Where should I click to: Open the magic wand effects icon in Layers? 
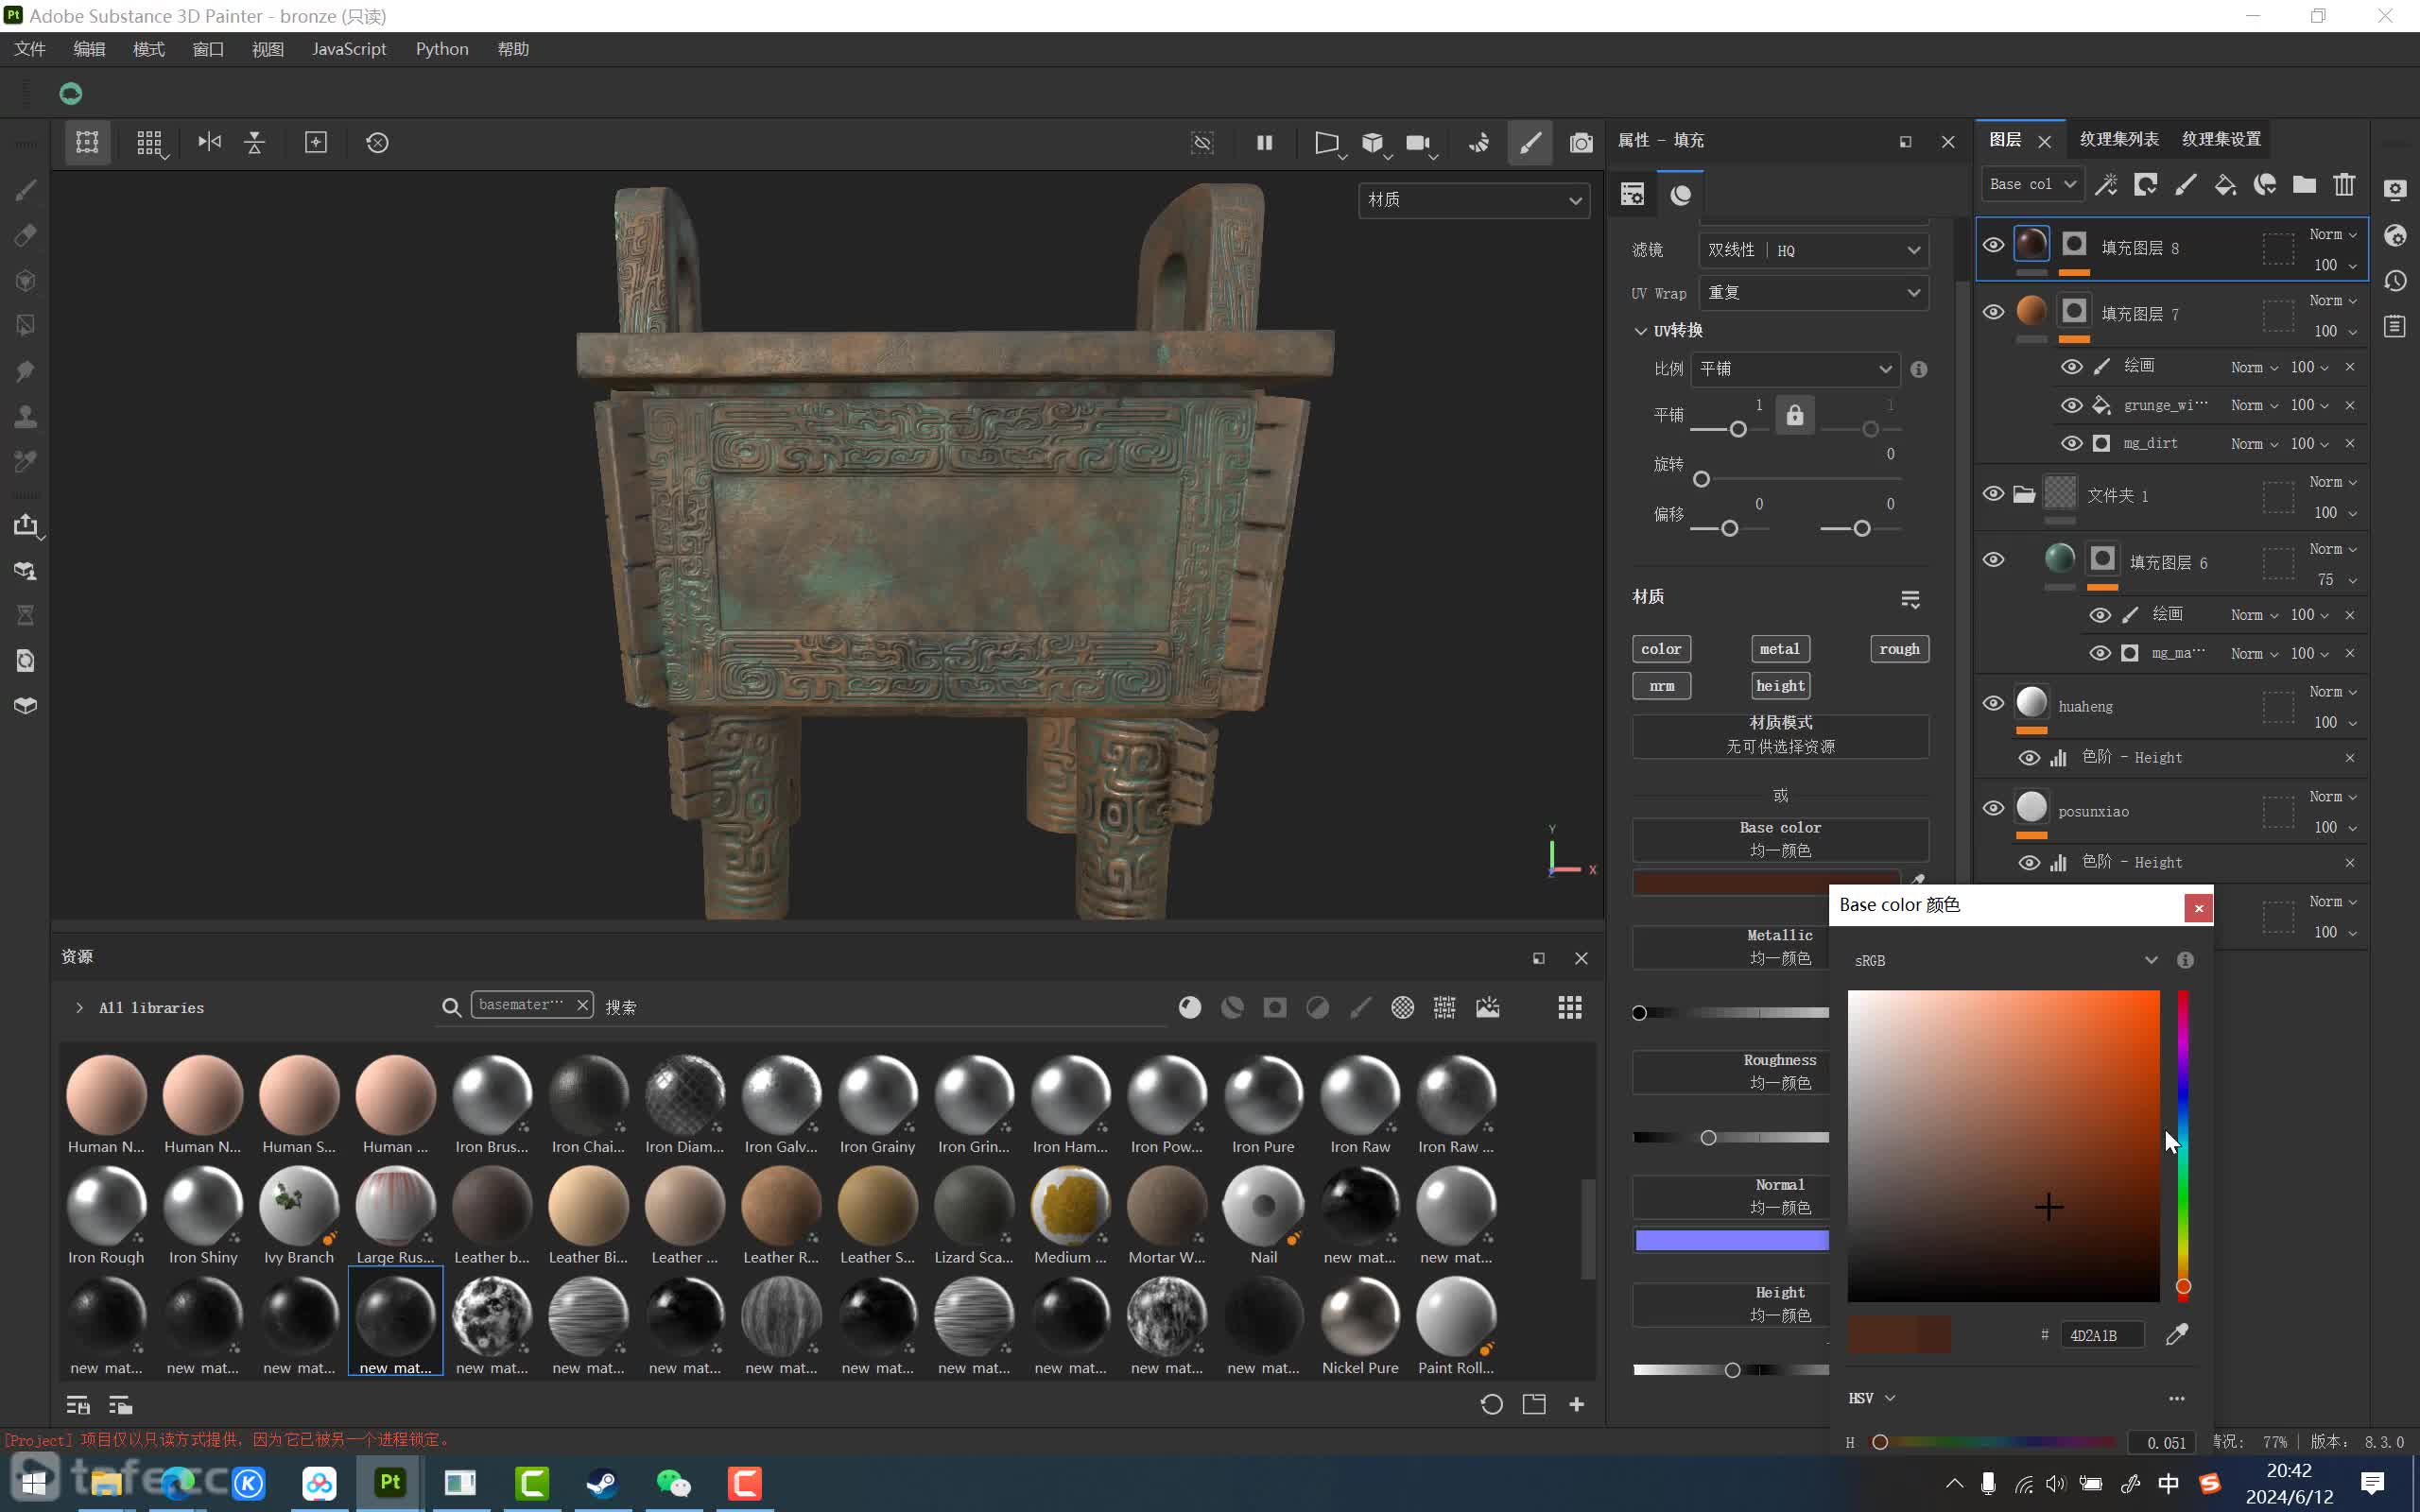(x=2106, y=184)
